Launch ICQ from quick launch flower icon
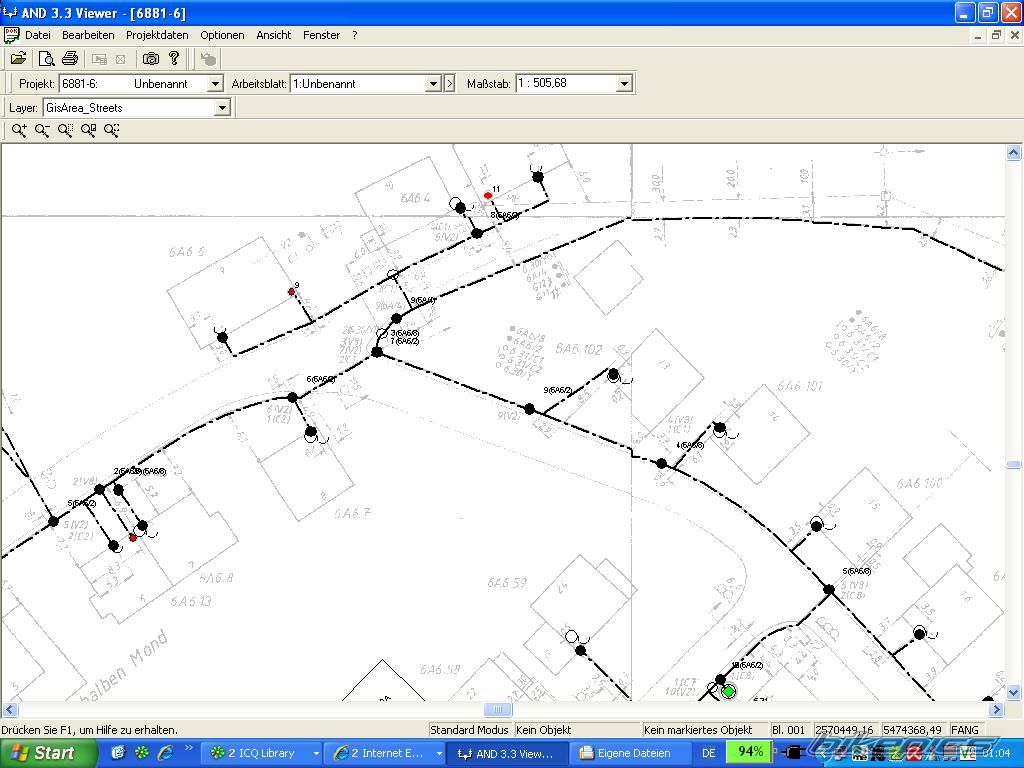 point(141,753)
